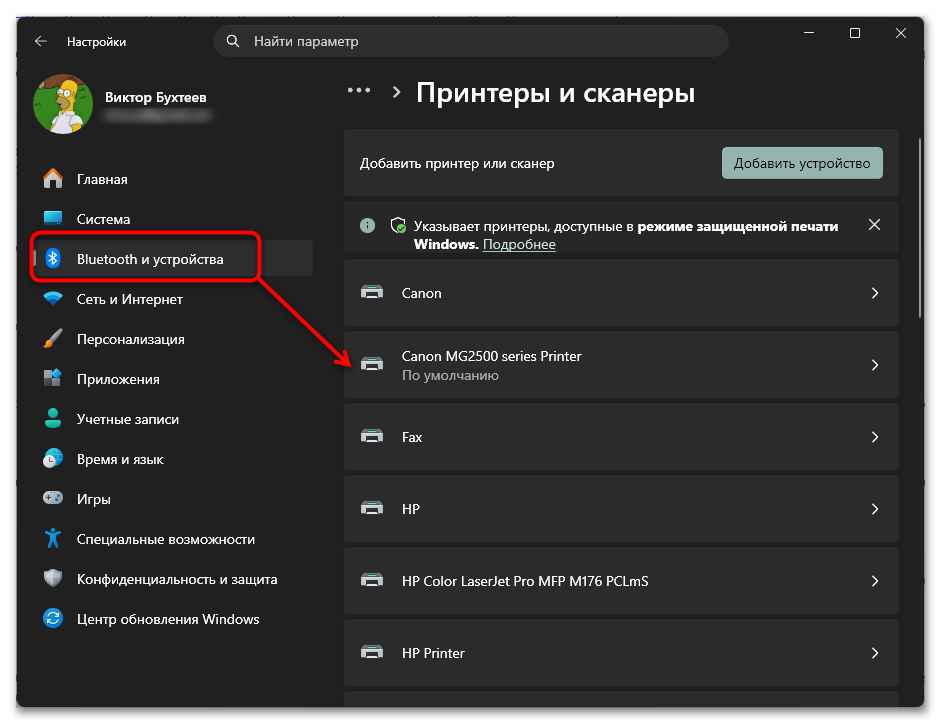Click the По умолчанию status text
941x724 pixels.
(450, 376)
